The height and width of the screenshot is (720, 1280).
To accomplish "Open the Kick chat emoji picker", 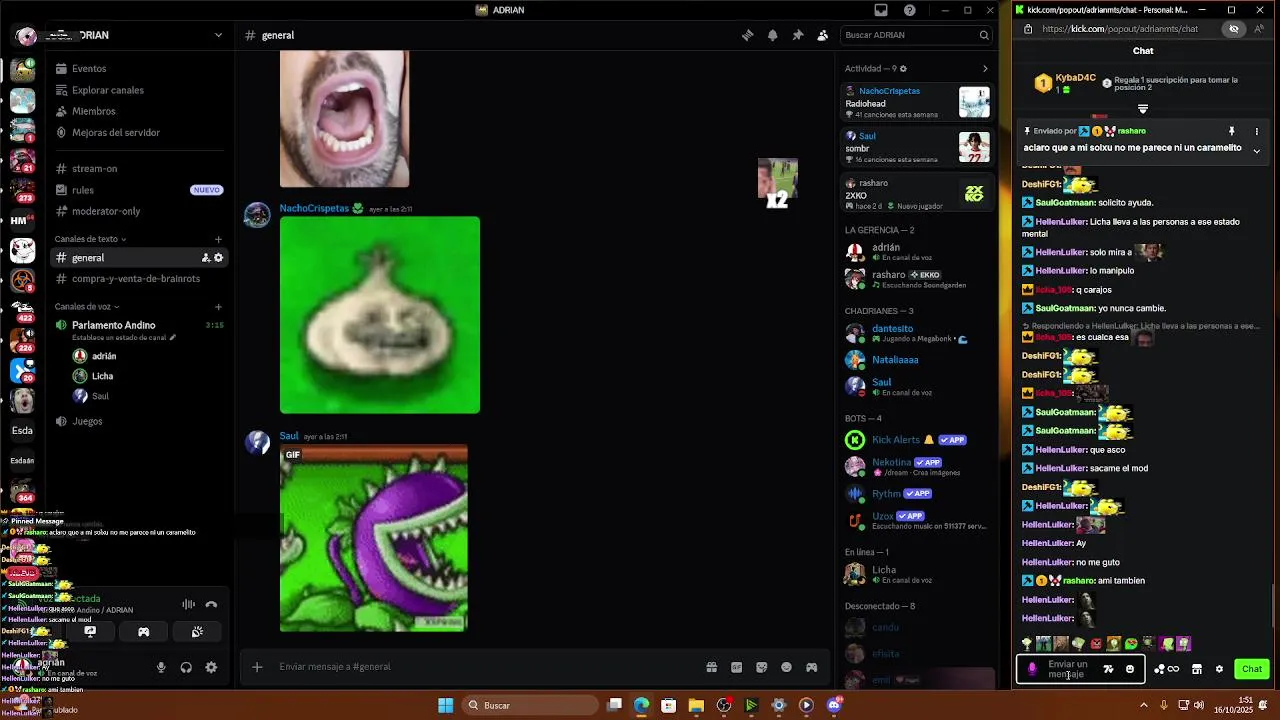I will (1130, 669).
